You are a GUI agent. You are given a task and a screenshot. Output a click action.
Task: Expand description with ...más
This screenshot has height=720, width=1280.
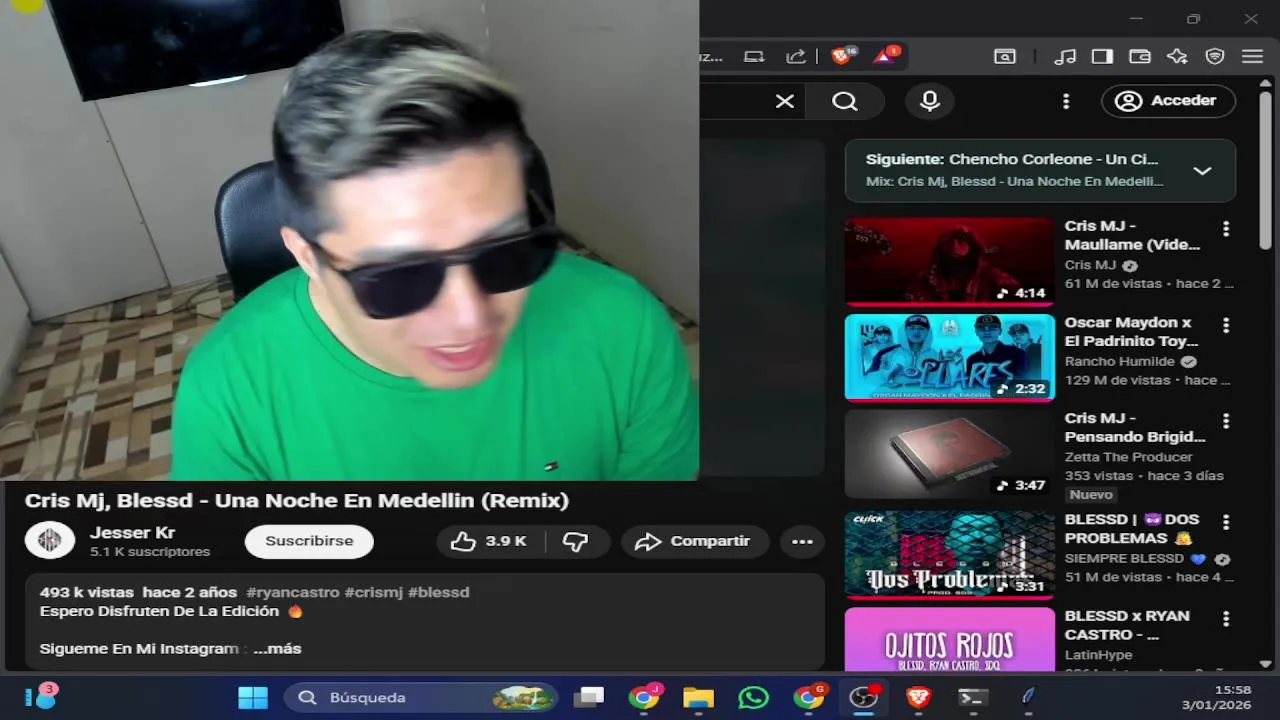pos(277,648)
